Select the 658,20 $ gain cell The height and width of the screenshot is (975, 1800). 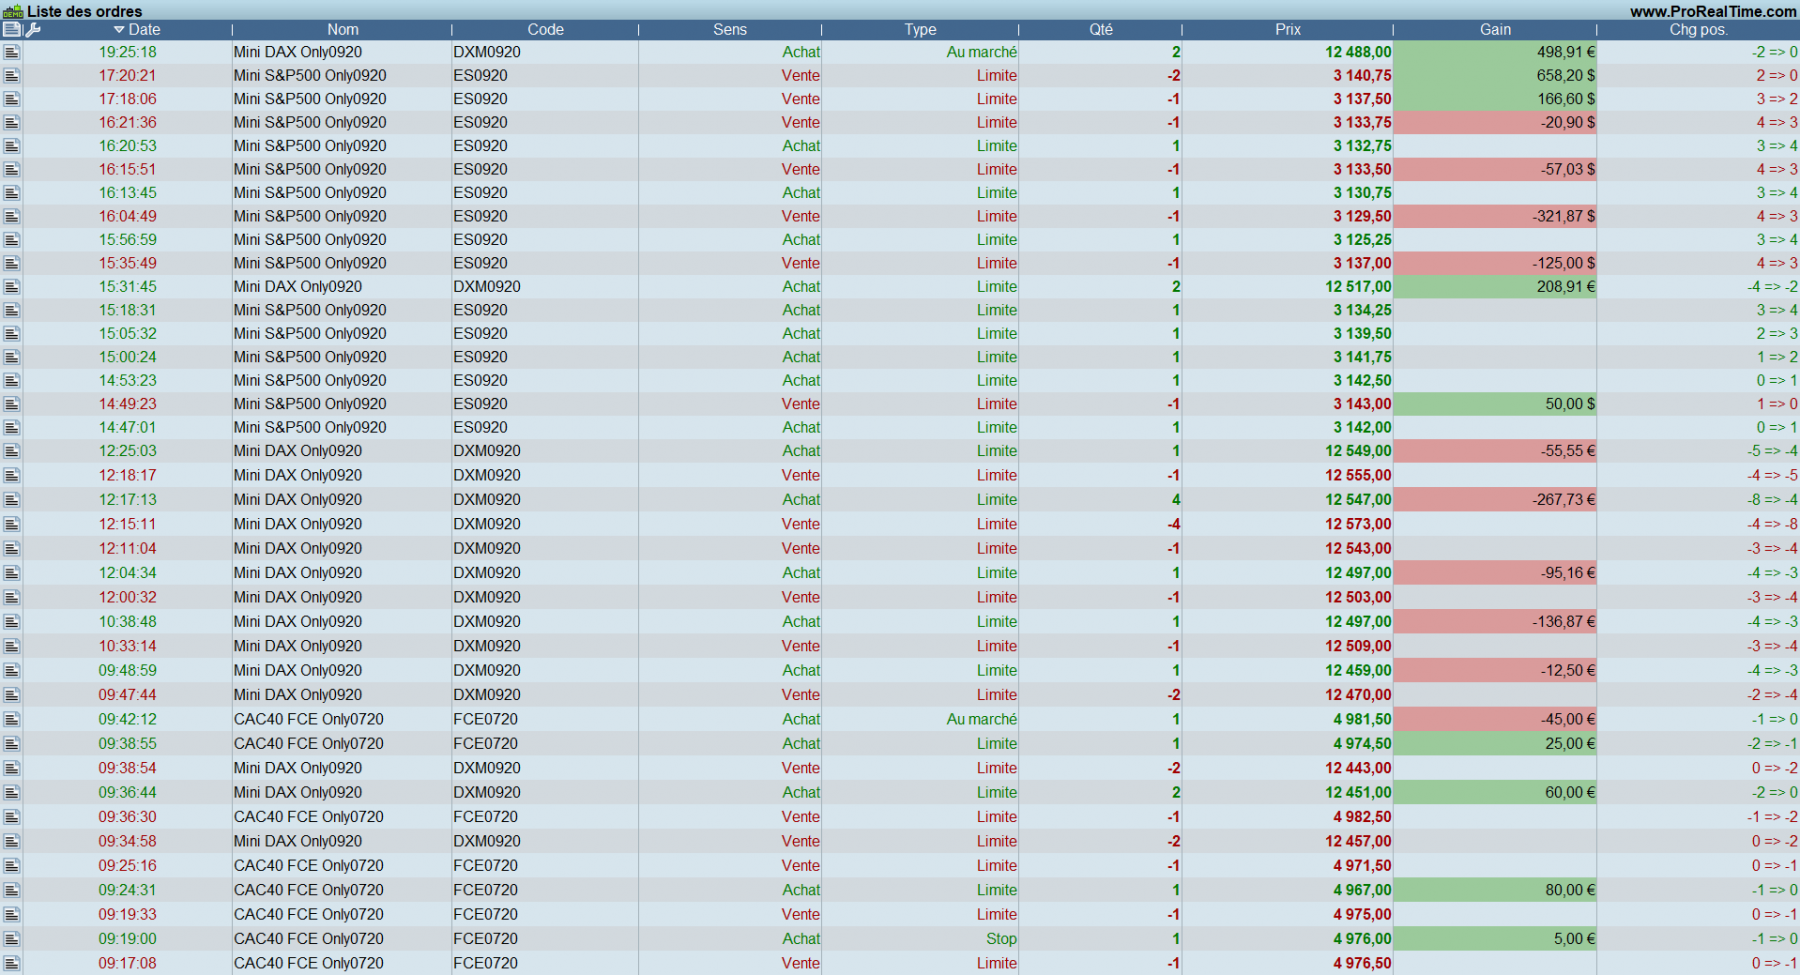1495,75
